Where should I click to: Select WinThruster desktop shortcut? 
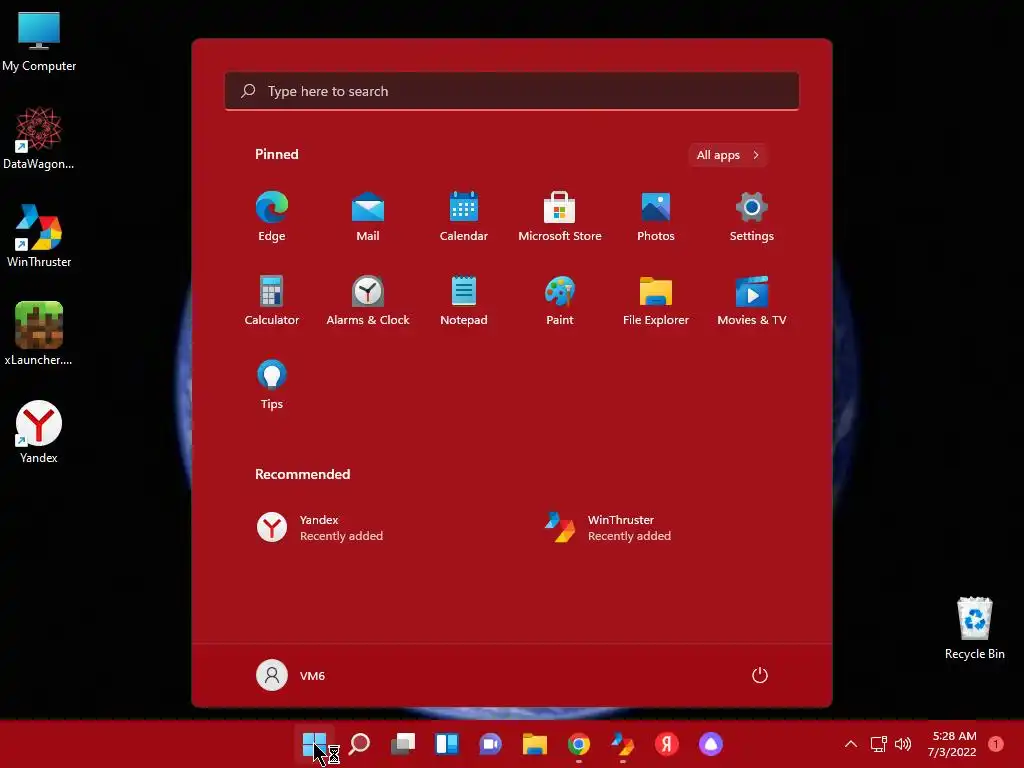[x=39, y=236]
